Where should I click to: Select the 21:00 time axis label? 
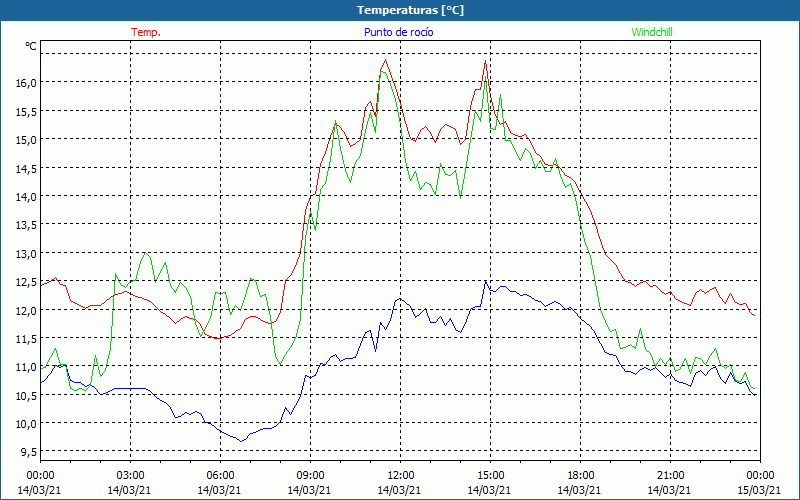point(670,475)
